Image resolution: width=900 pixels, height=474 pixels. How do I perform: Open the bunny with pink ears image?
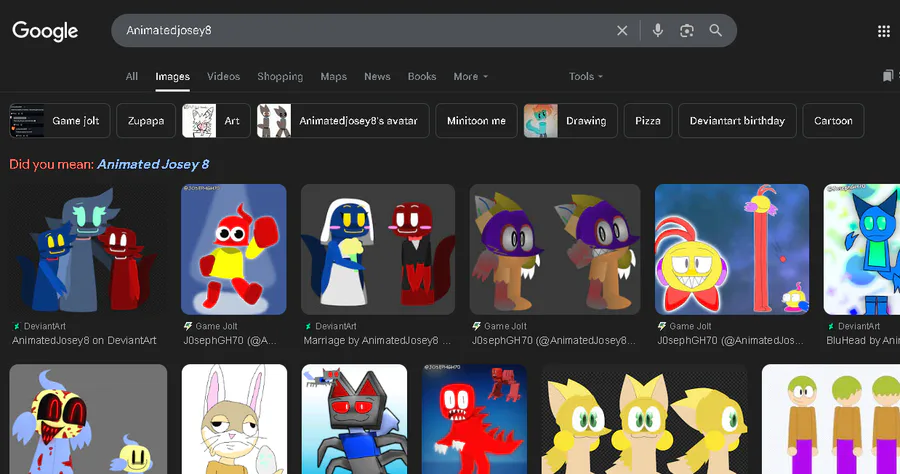tap(234, 419)
